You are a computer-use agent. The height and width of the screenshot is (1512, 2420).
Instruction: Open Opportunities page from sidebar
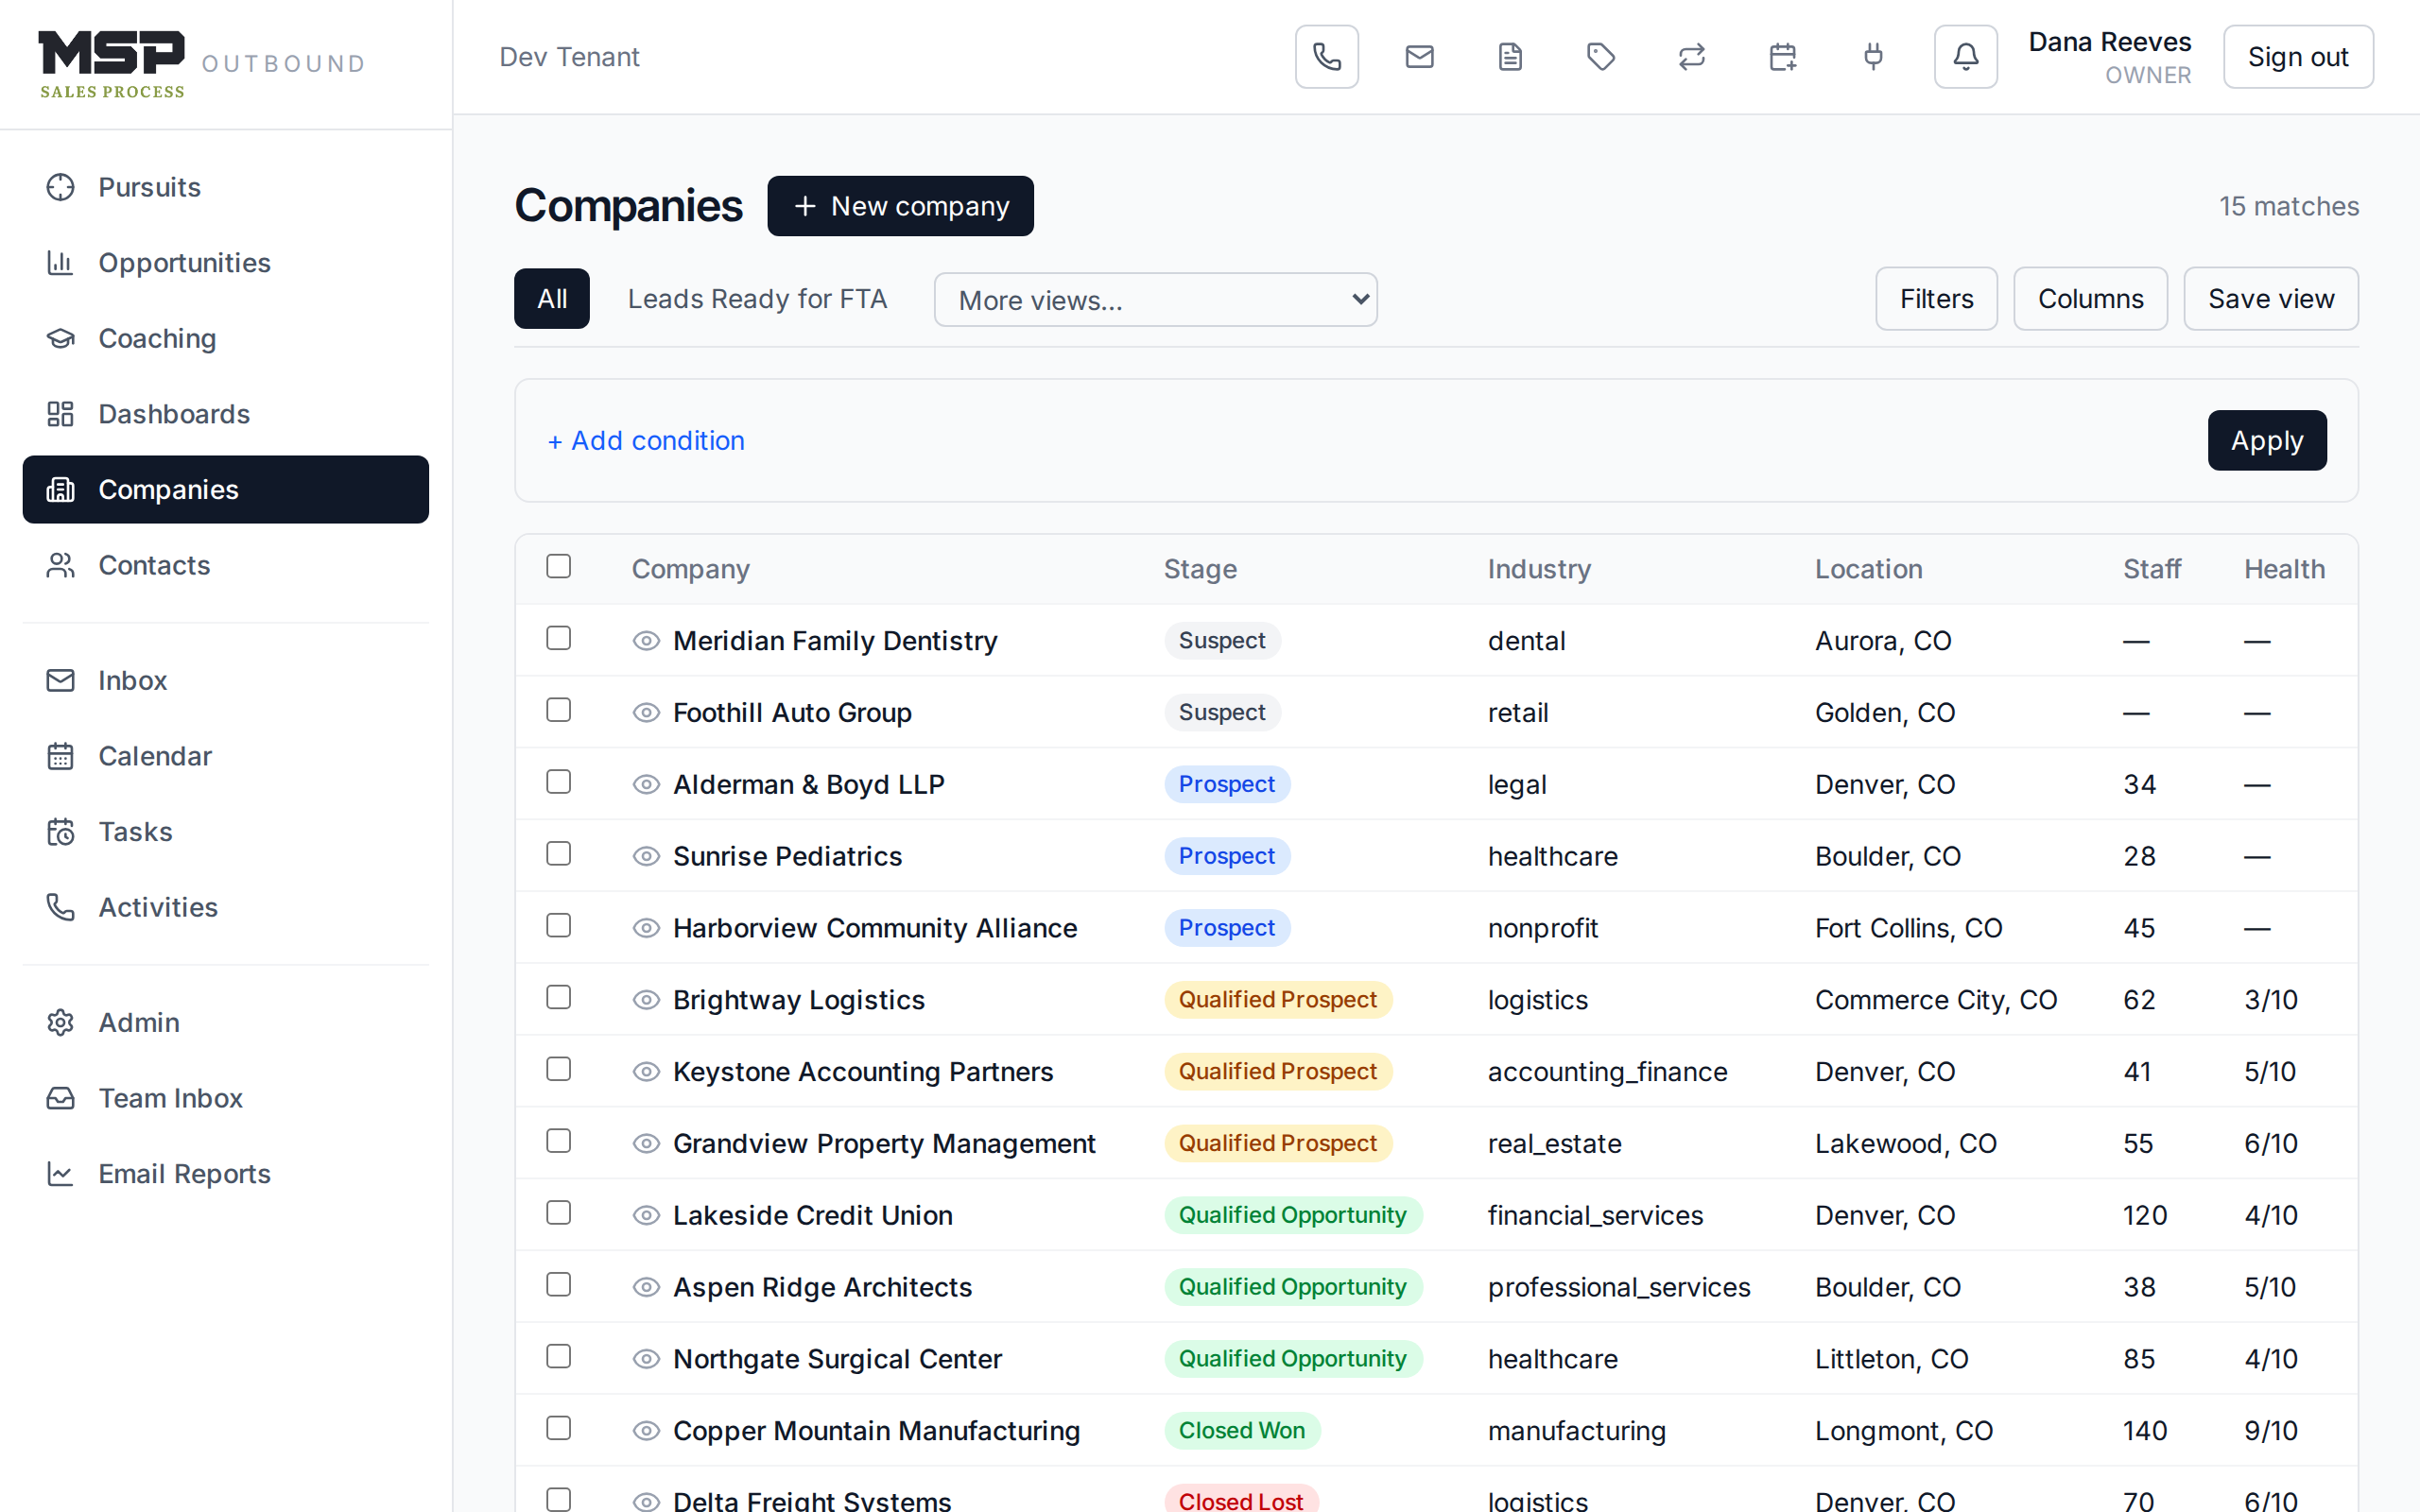(x=226, y=263)
